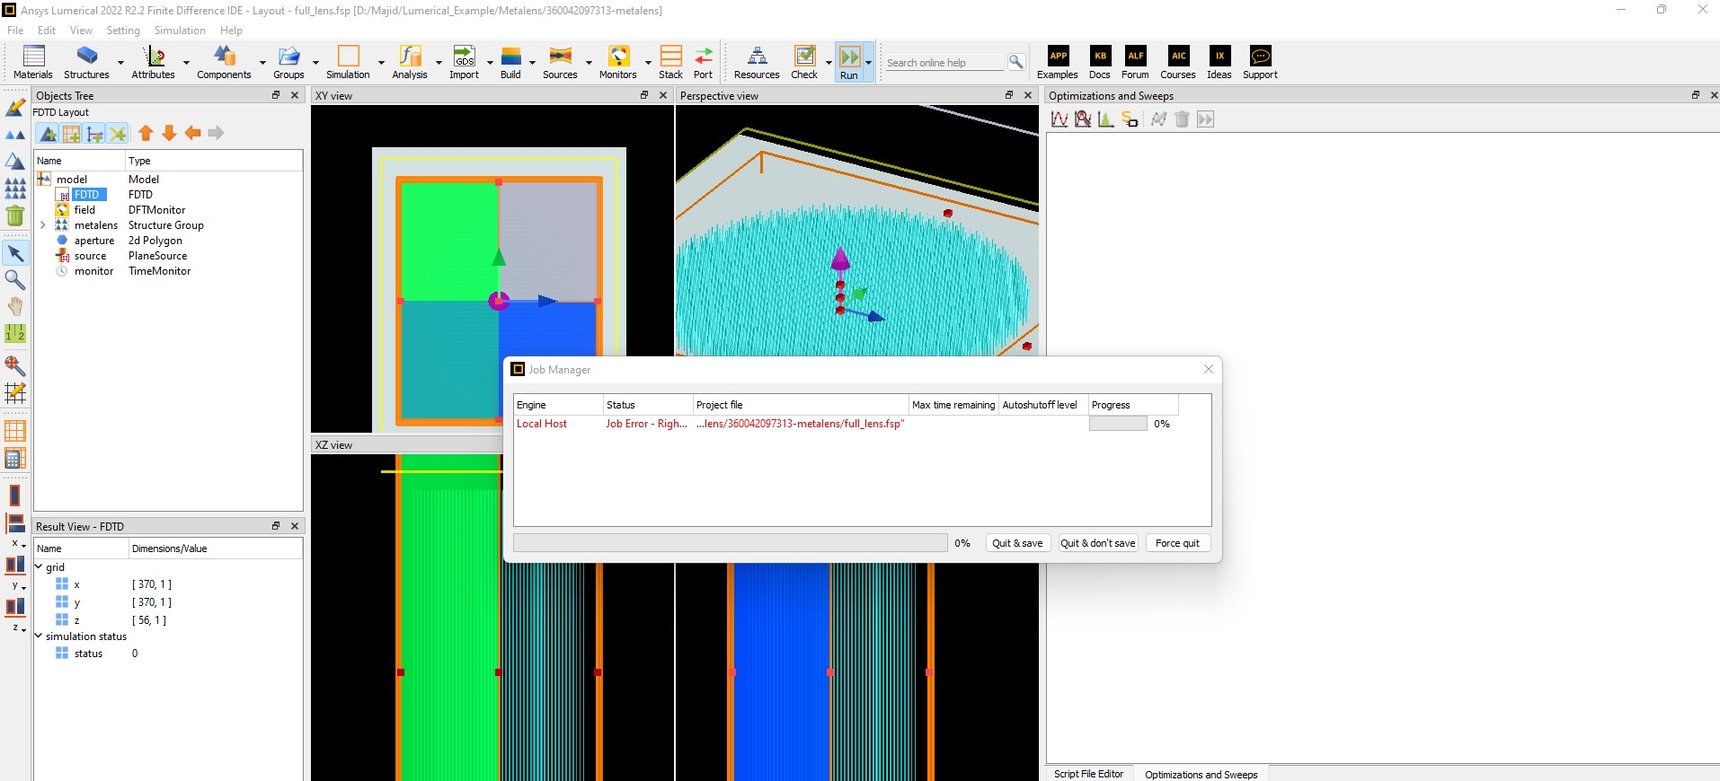
Task: Switch to the Script File Editor tab
Action: tap(1088, 774)
